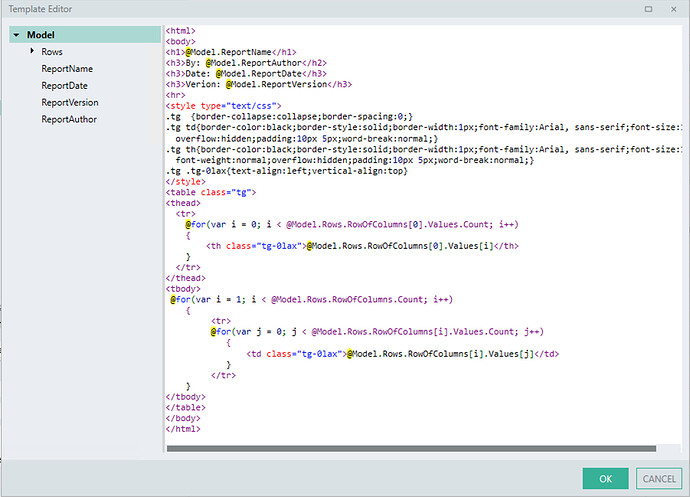
Task: Select the Rows tree item
Action: coord(52,52)
